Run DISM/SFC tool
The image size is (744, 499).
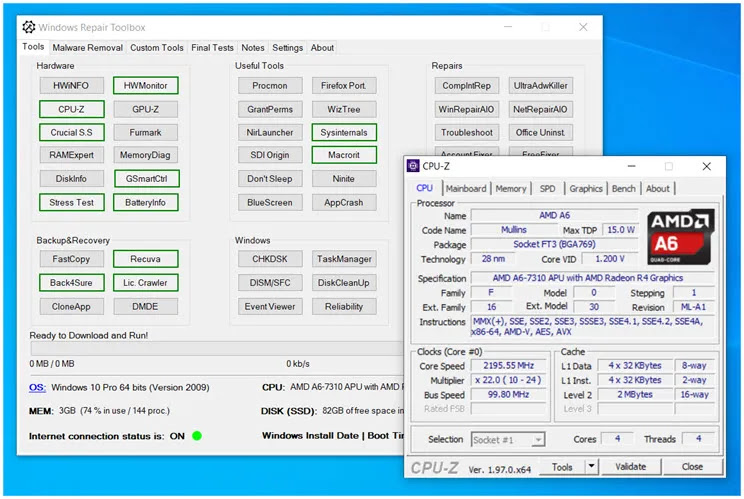pos(270,283)
